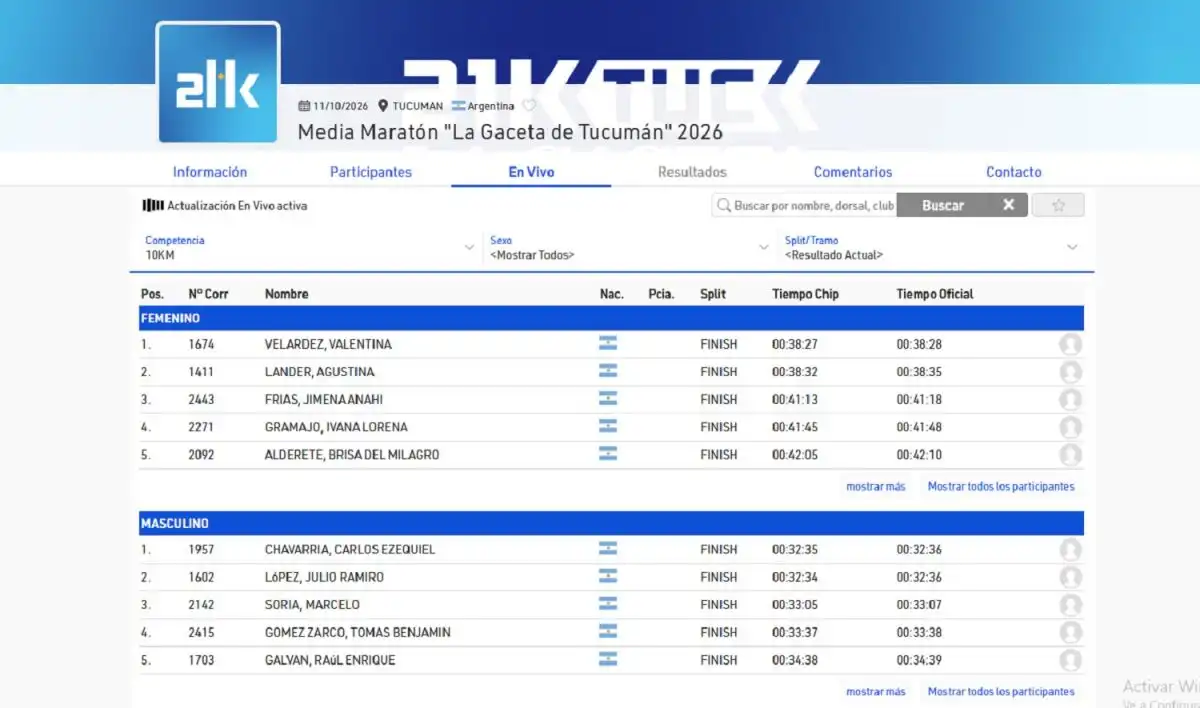Click 'mostrar más' under Femenino

pos(875,487)
